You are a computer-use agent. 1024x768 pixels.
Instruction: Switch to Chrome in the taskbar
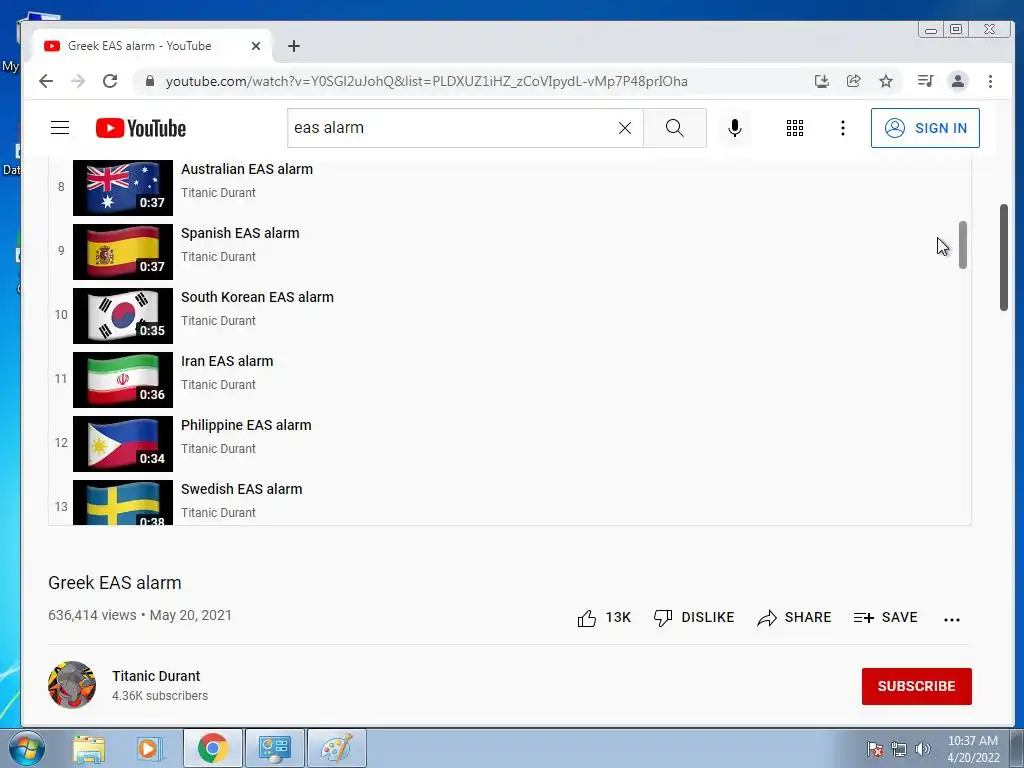point(212,748)
